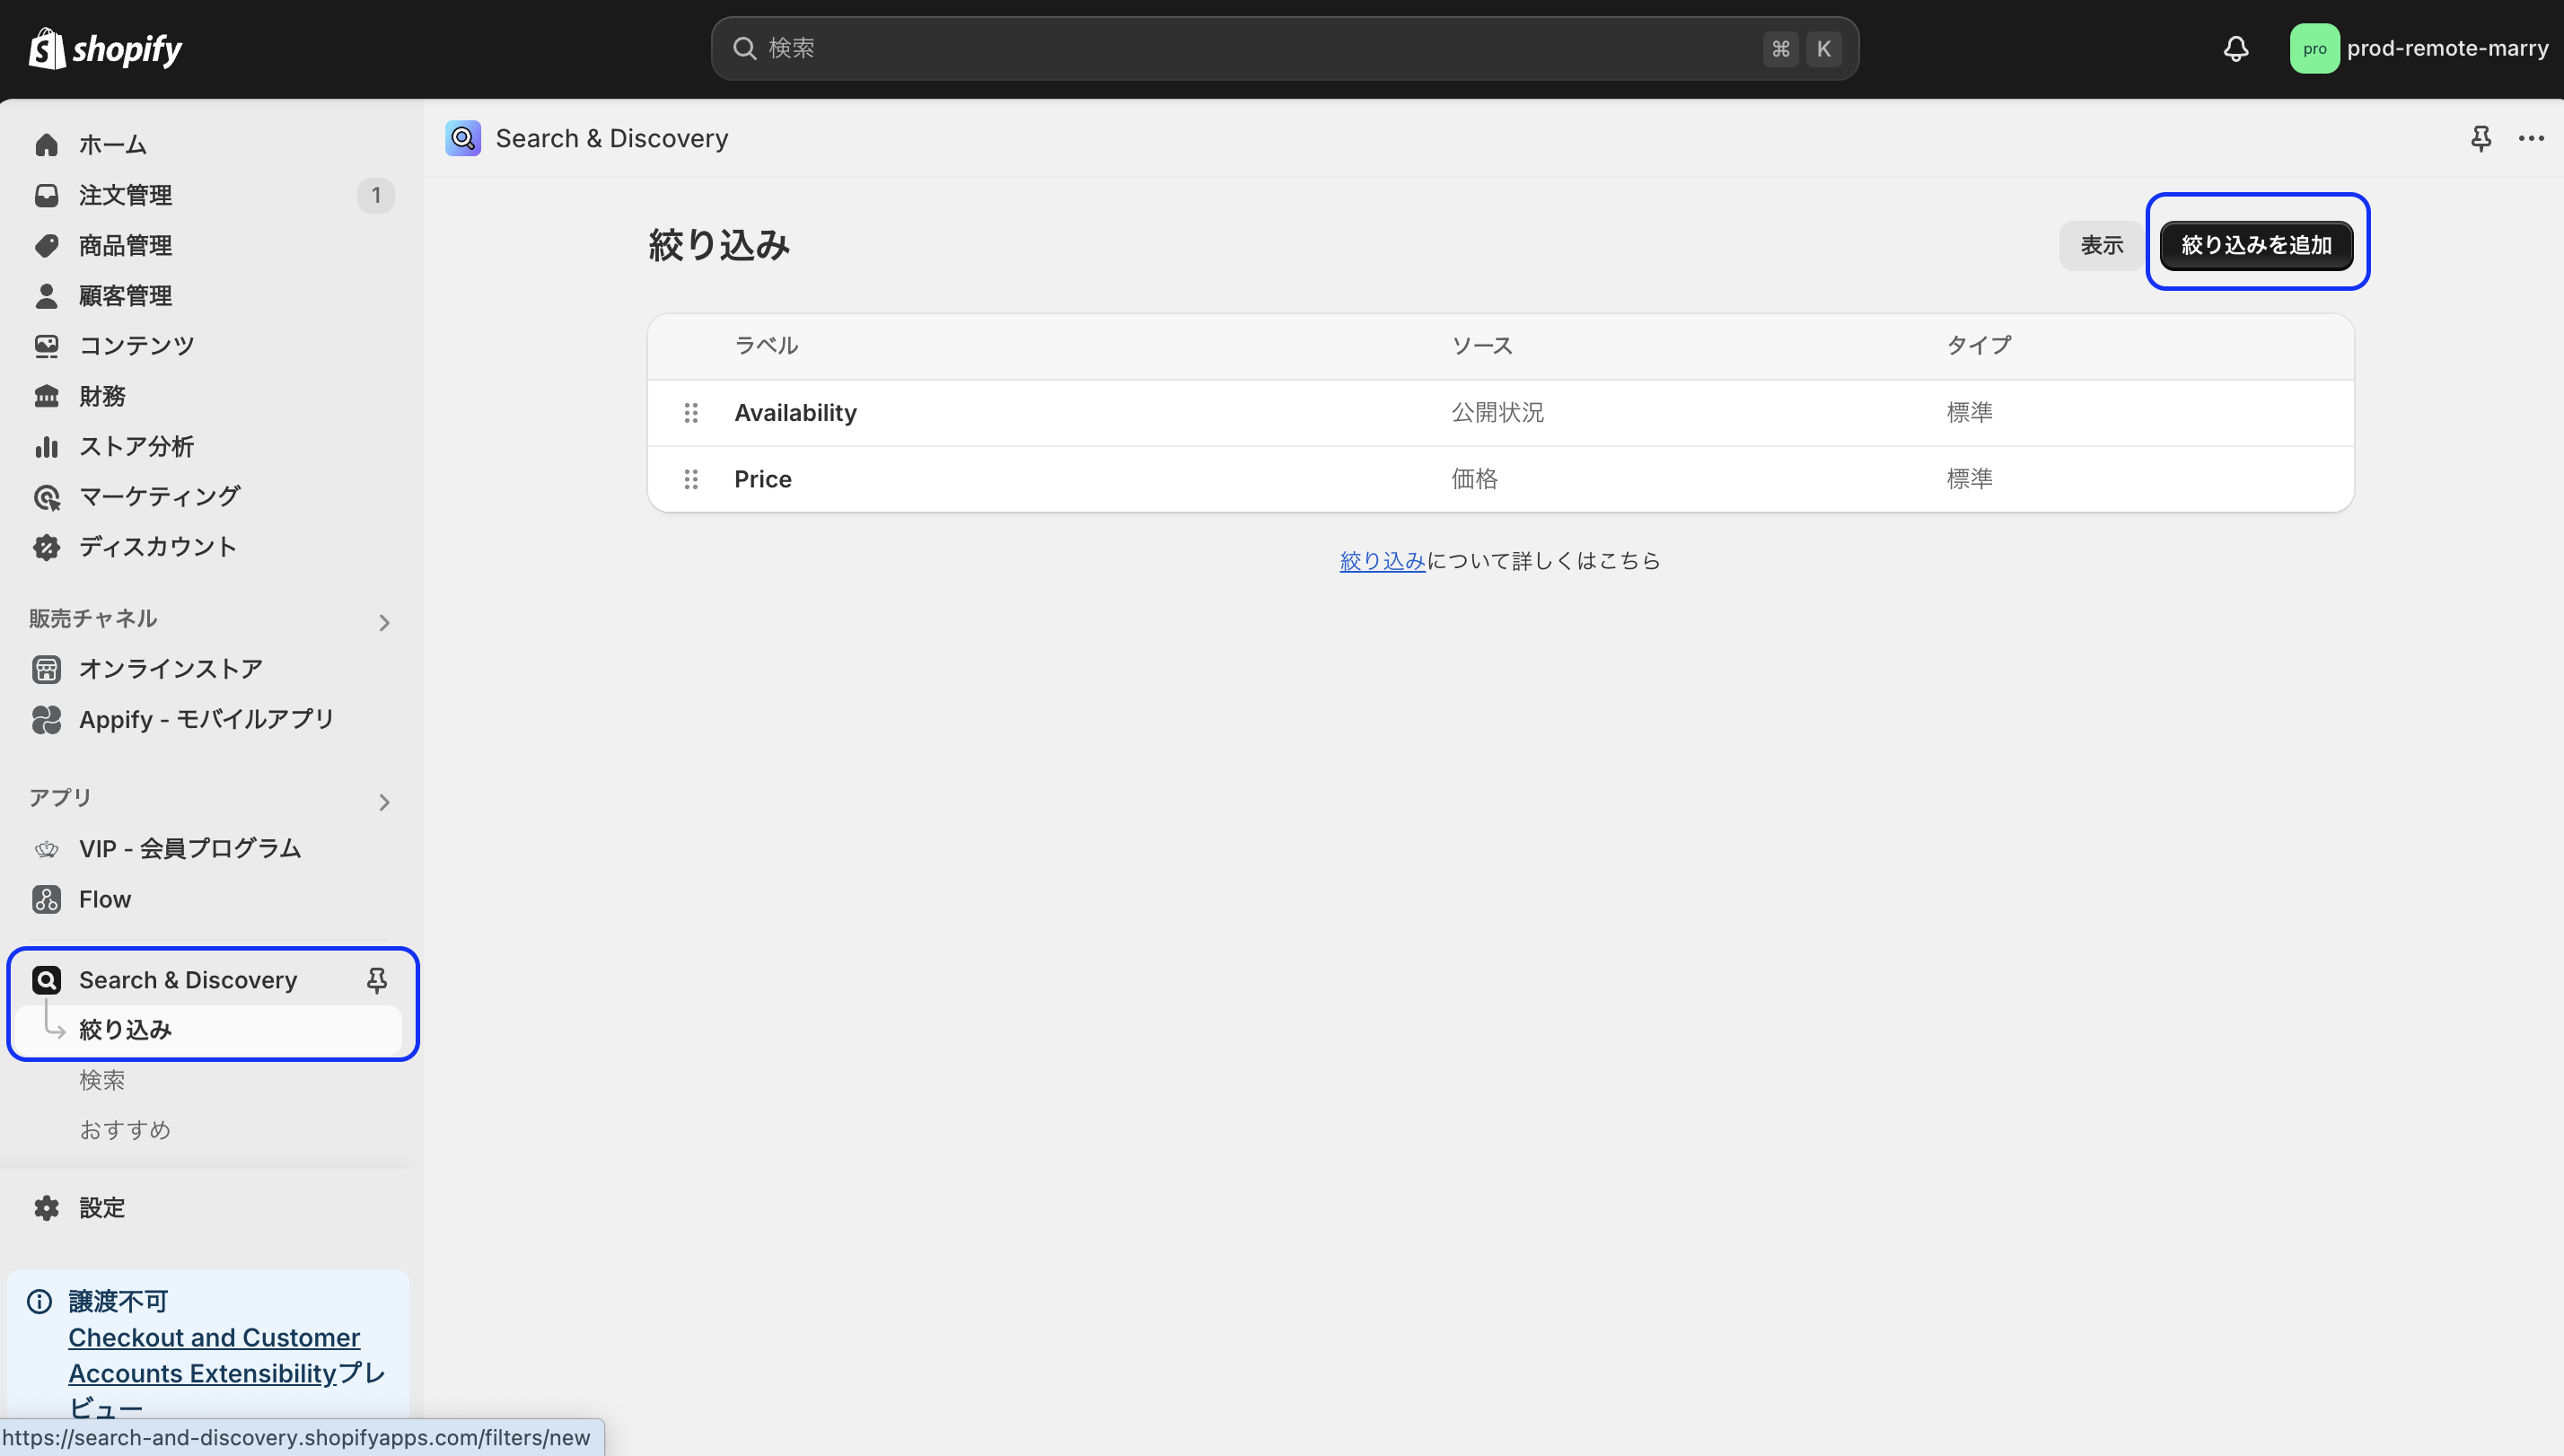Click the 価格 source cell
Viewport: 2564px width, 1456px height.
1474,479
